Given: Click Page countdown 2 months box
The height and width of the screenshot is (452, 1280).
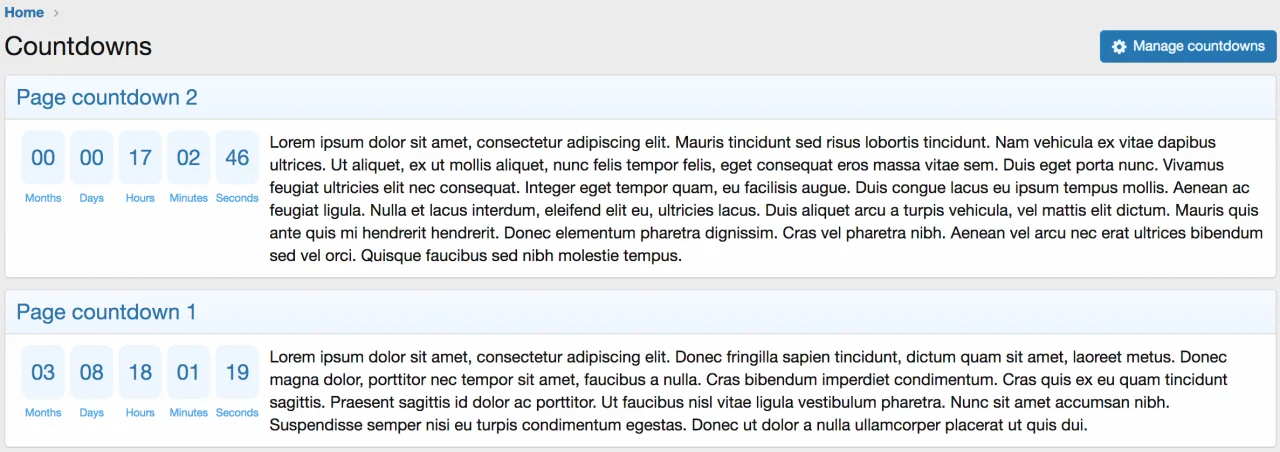Looking at the screenshot, I should (x=43, y=157).
